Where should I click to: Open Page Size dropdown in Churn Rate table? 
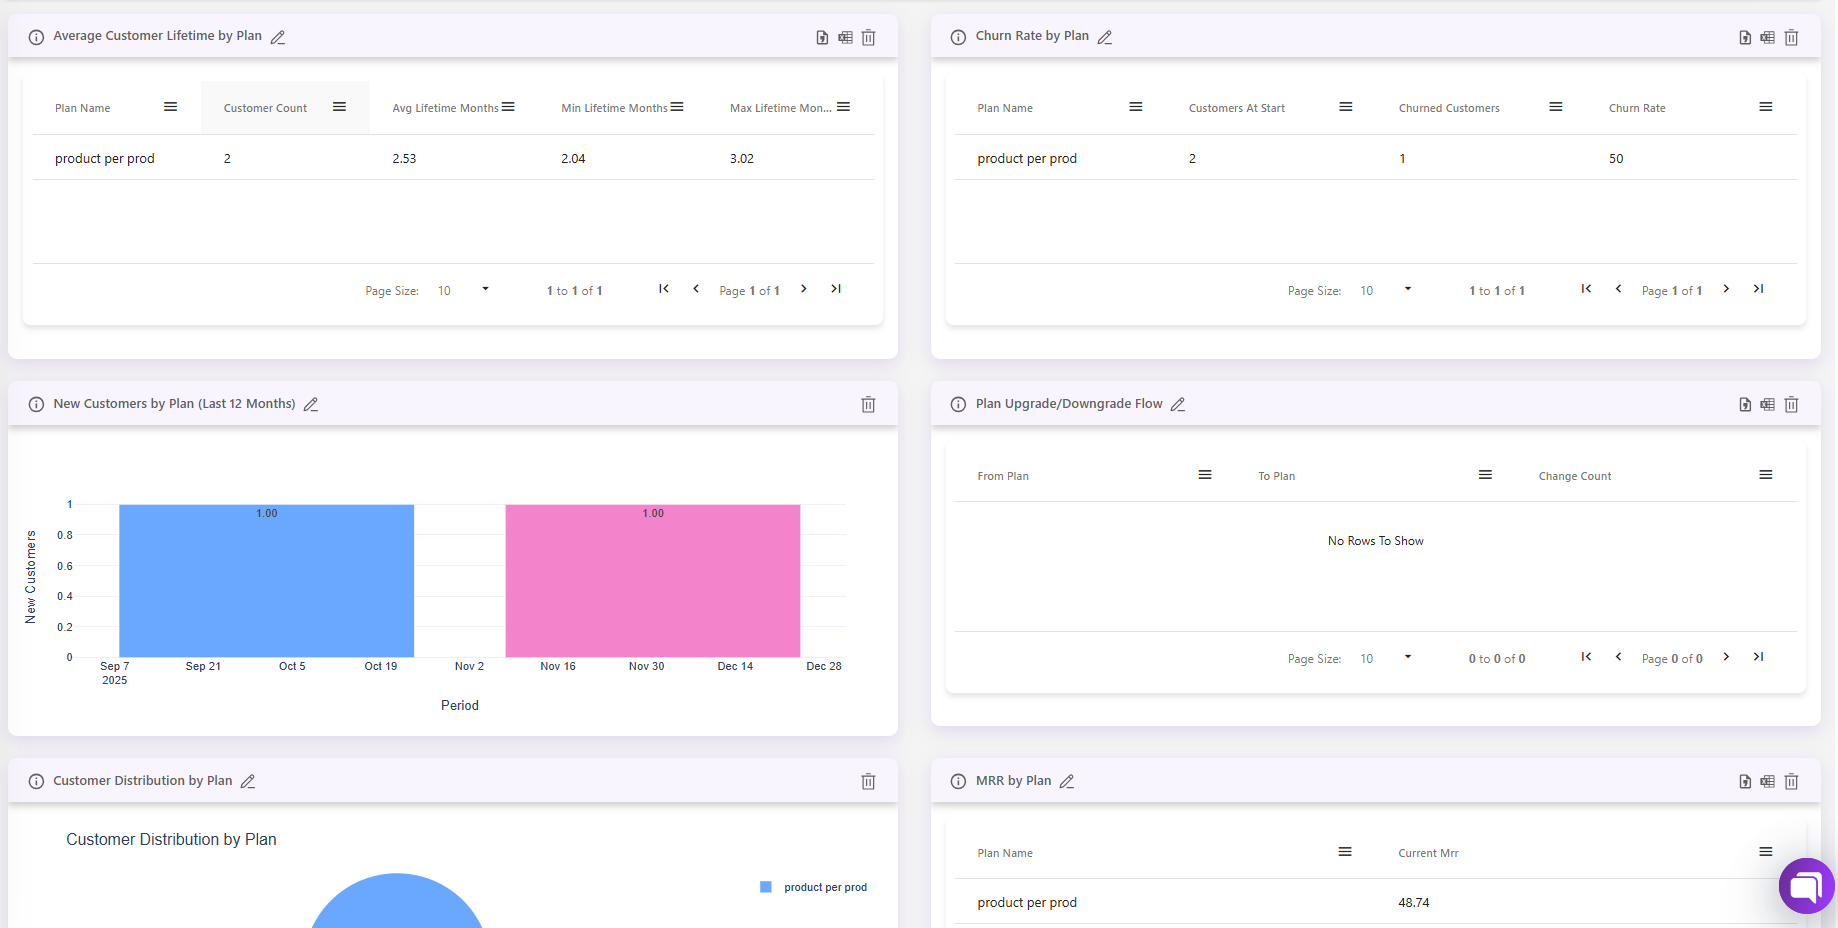[1385, 290]
